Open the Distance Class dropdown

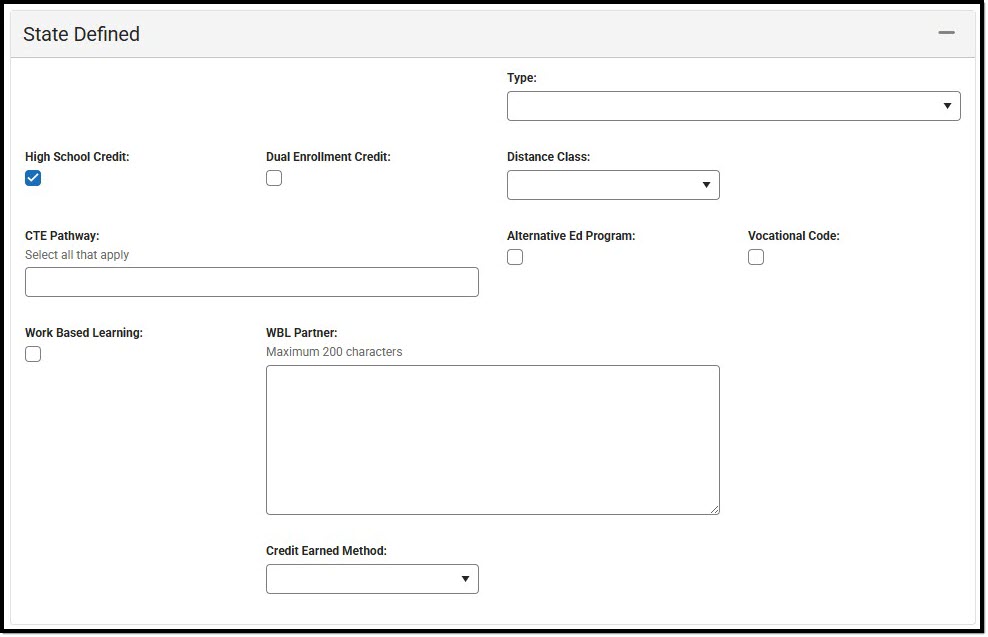pyautogui.click(x=613, y=185)
